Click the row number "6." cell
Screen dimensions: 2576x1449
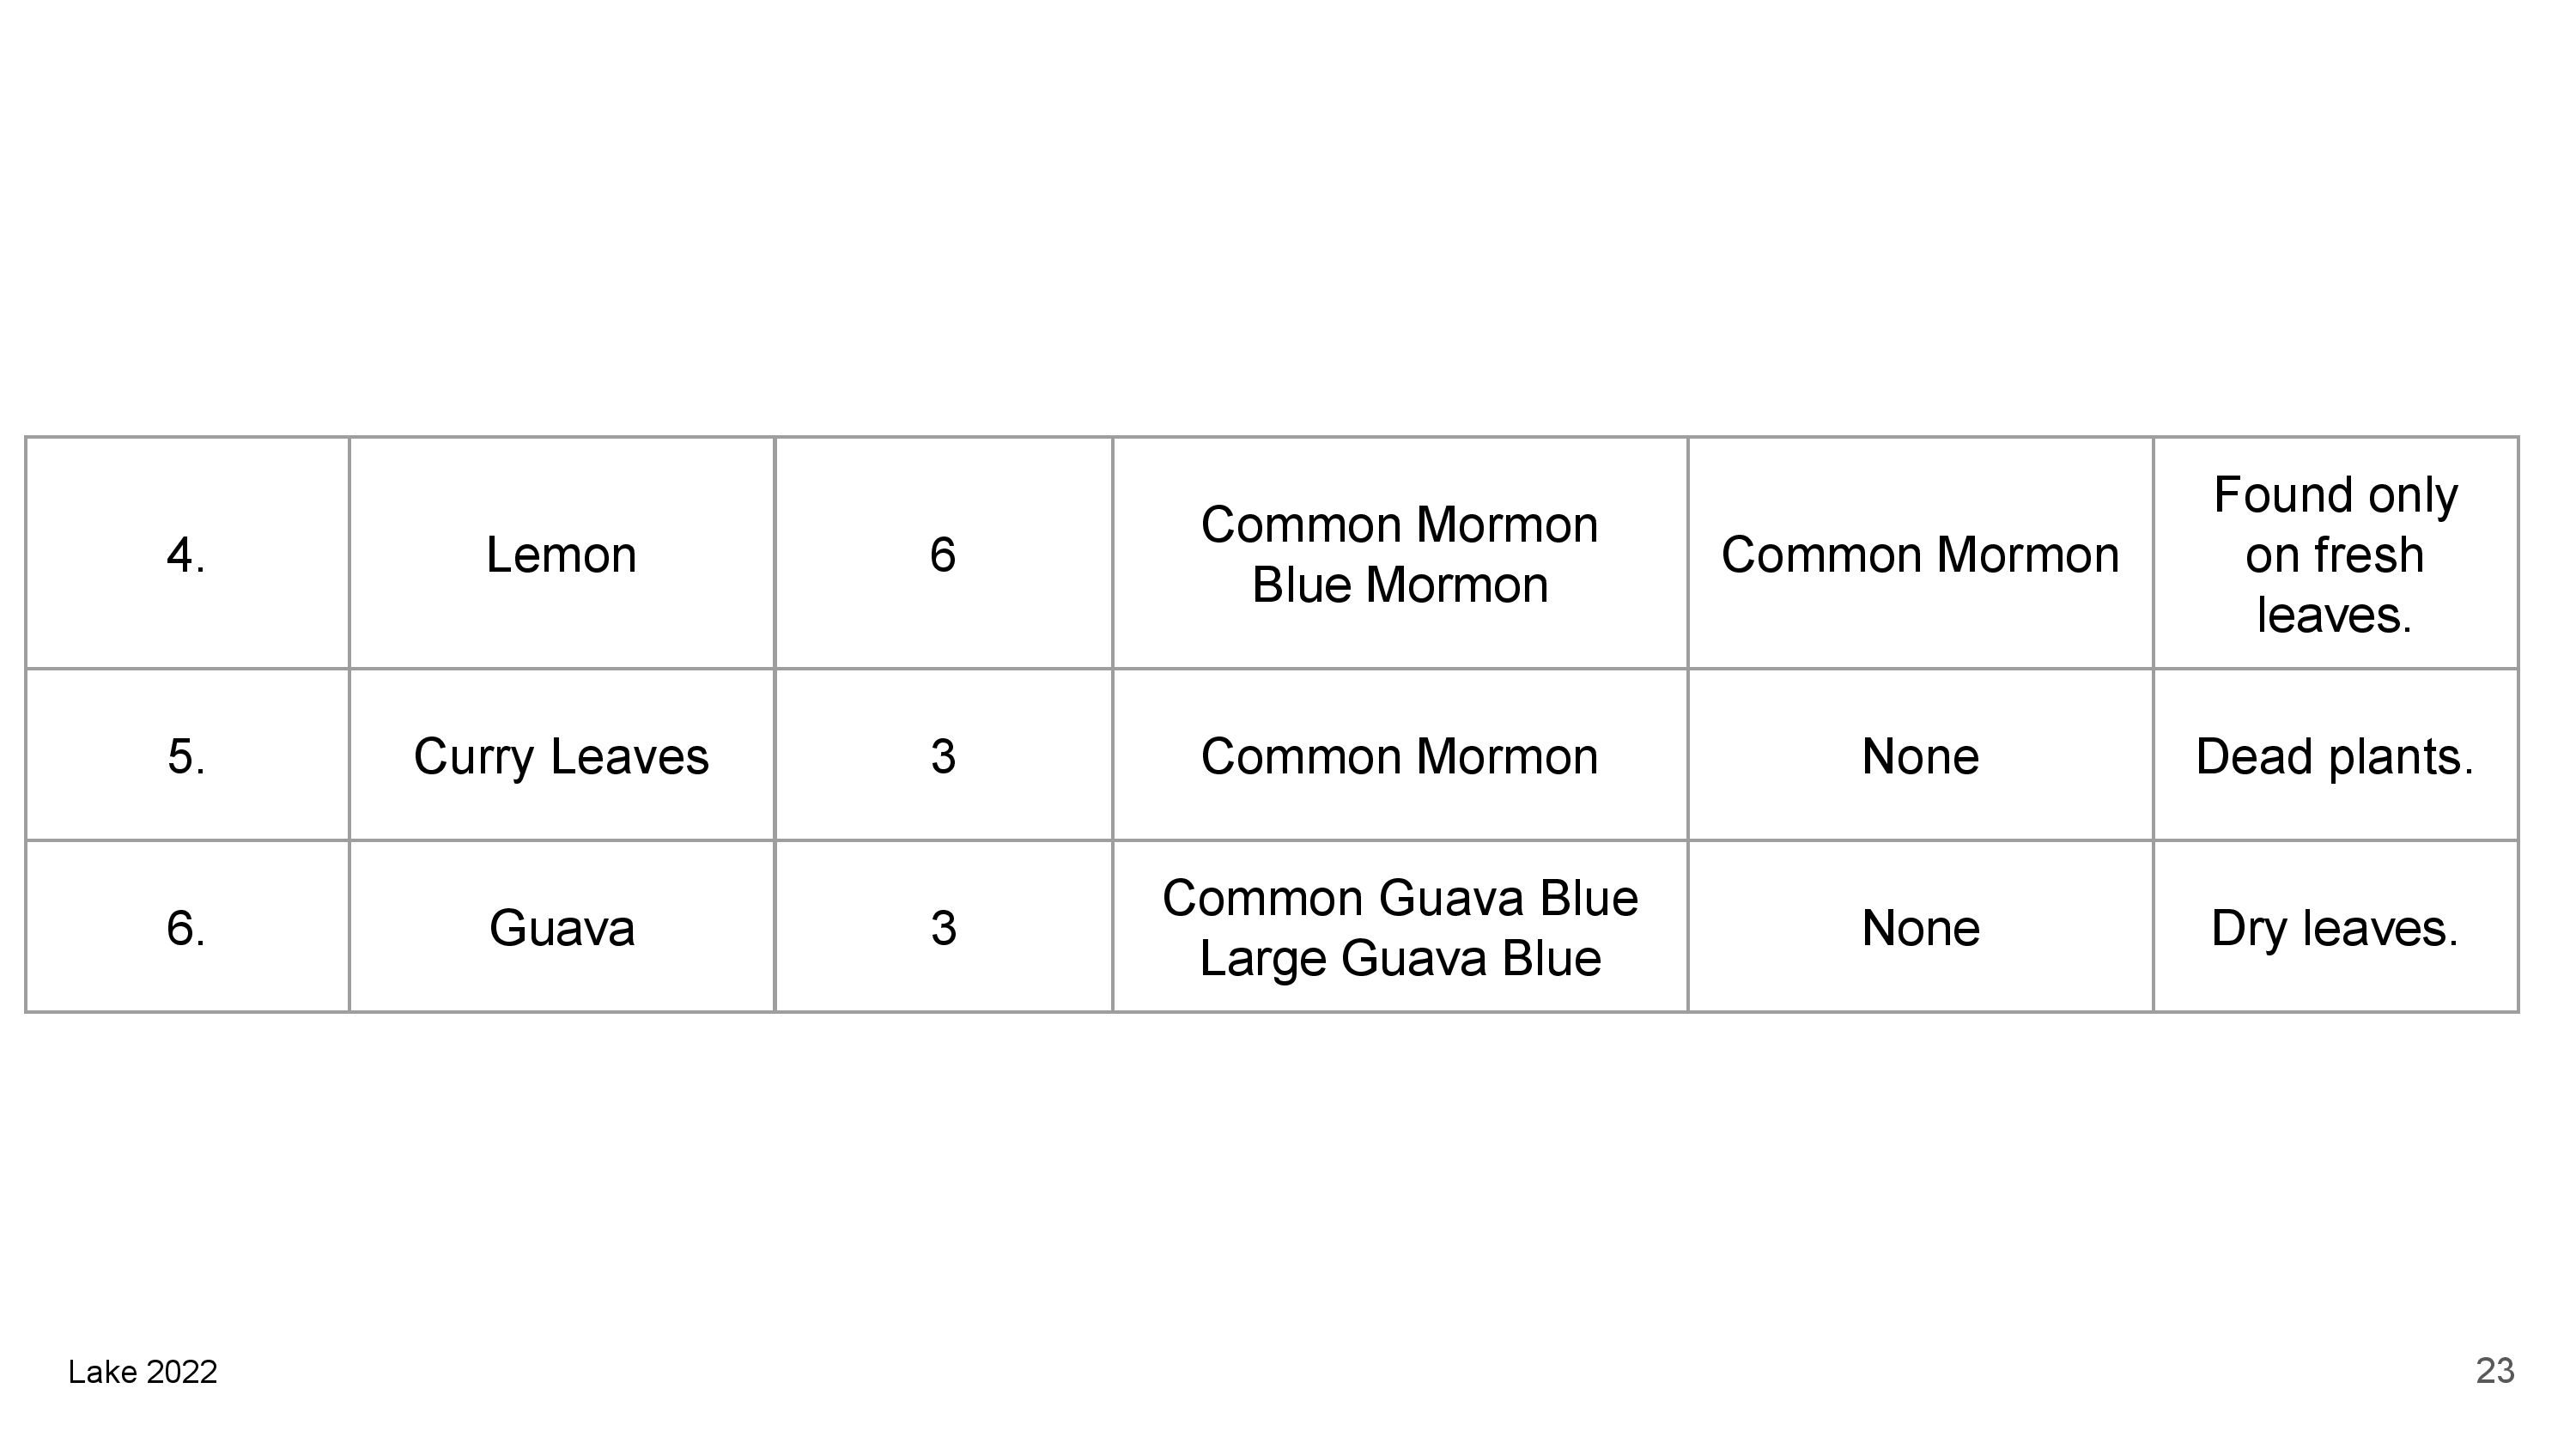186,929
